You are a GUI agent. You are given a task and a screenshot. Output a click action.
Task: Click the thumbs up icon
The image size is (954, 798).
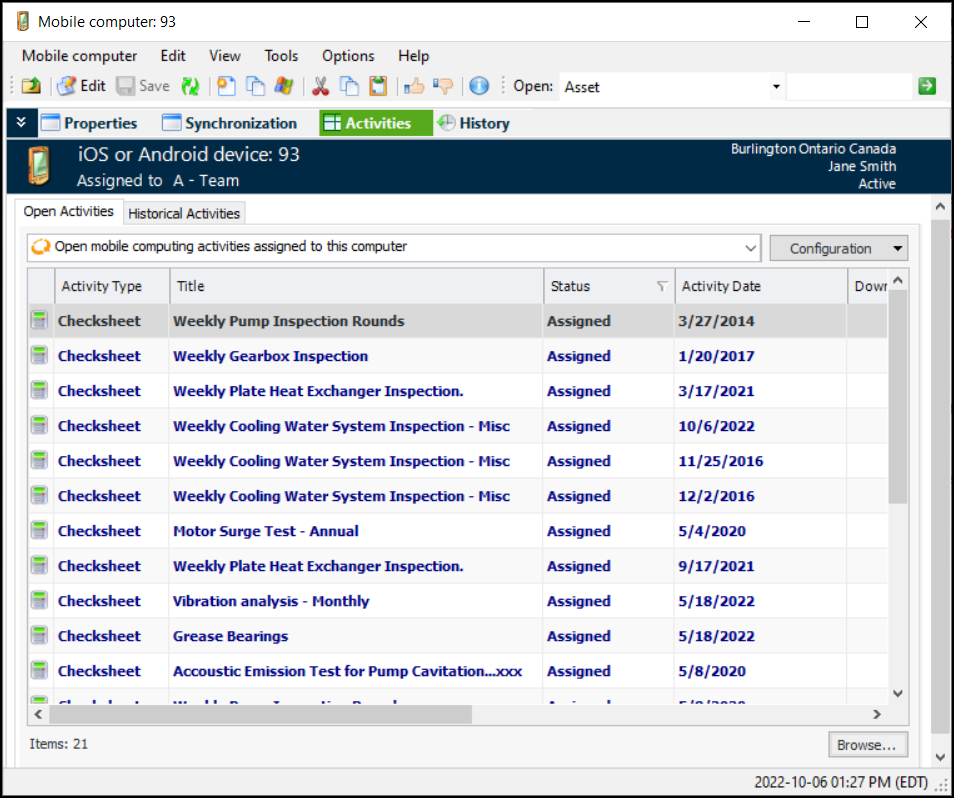coord(416,86)
